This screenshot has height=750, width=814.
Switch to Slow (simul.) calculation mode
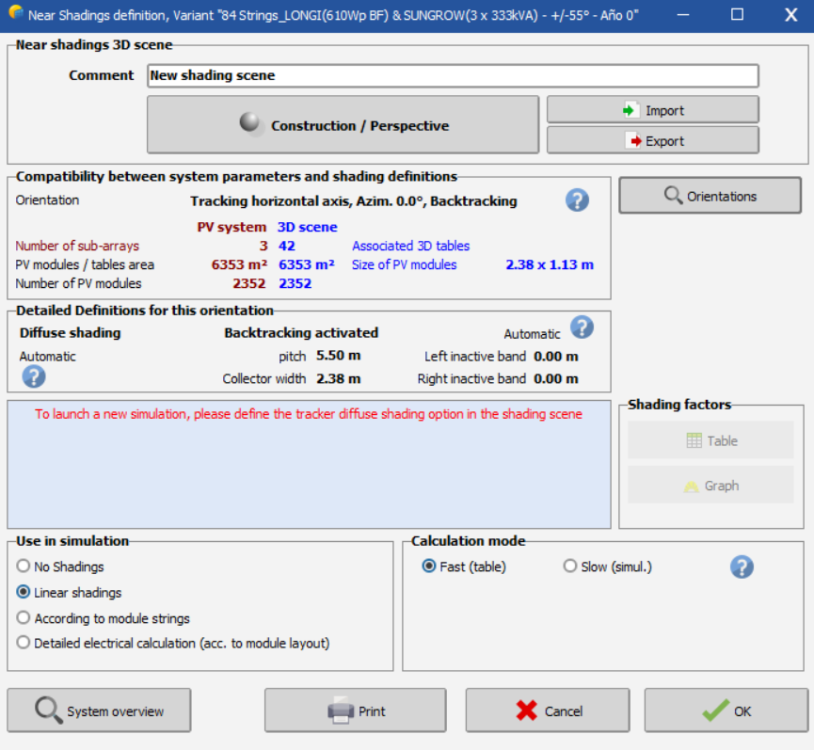(570, 567)
